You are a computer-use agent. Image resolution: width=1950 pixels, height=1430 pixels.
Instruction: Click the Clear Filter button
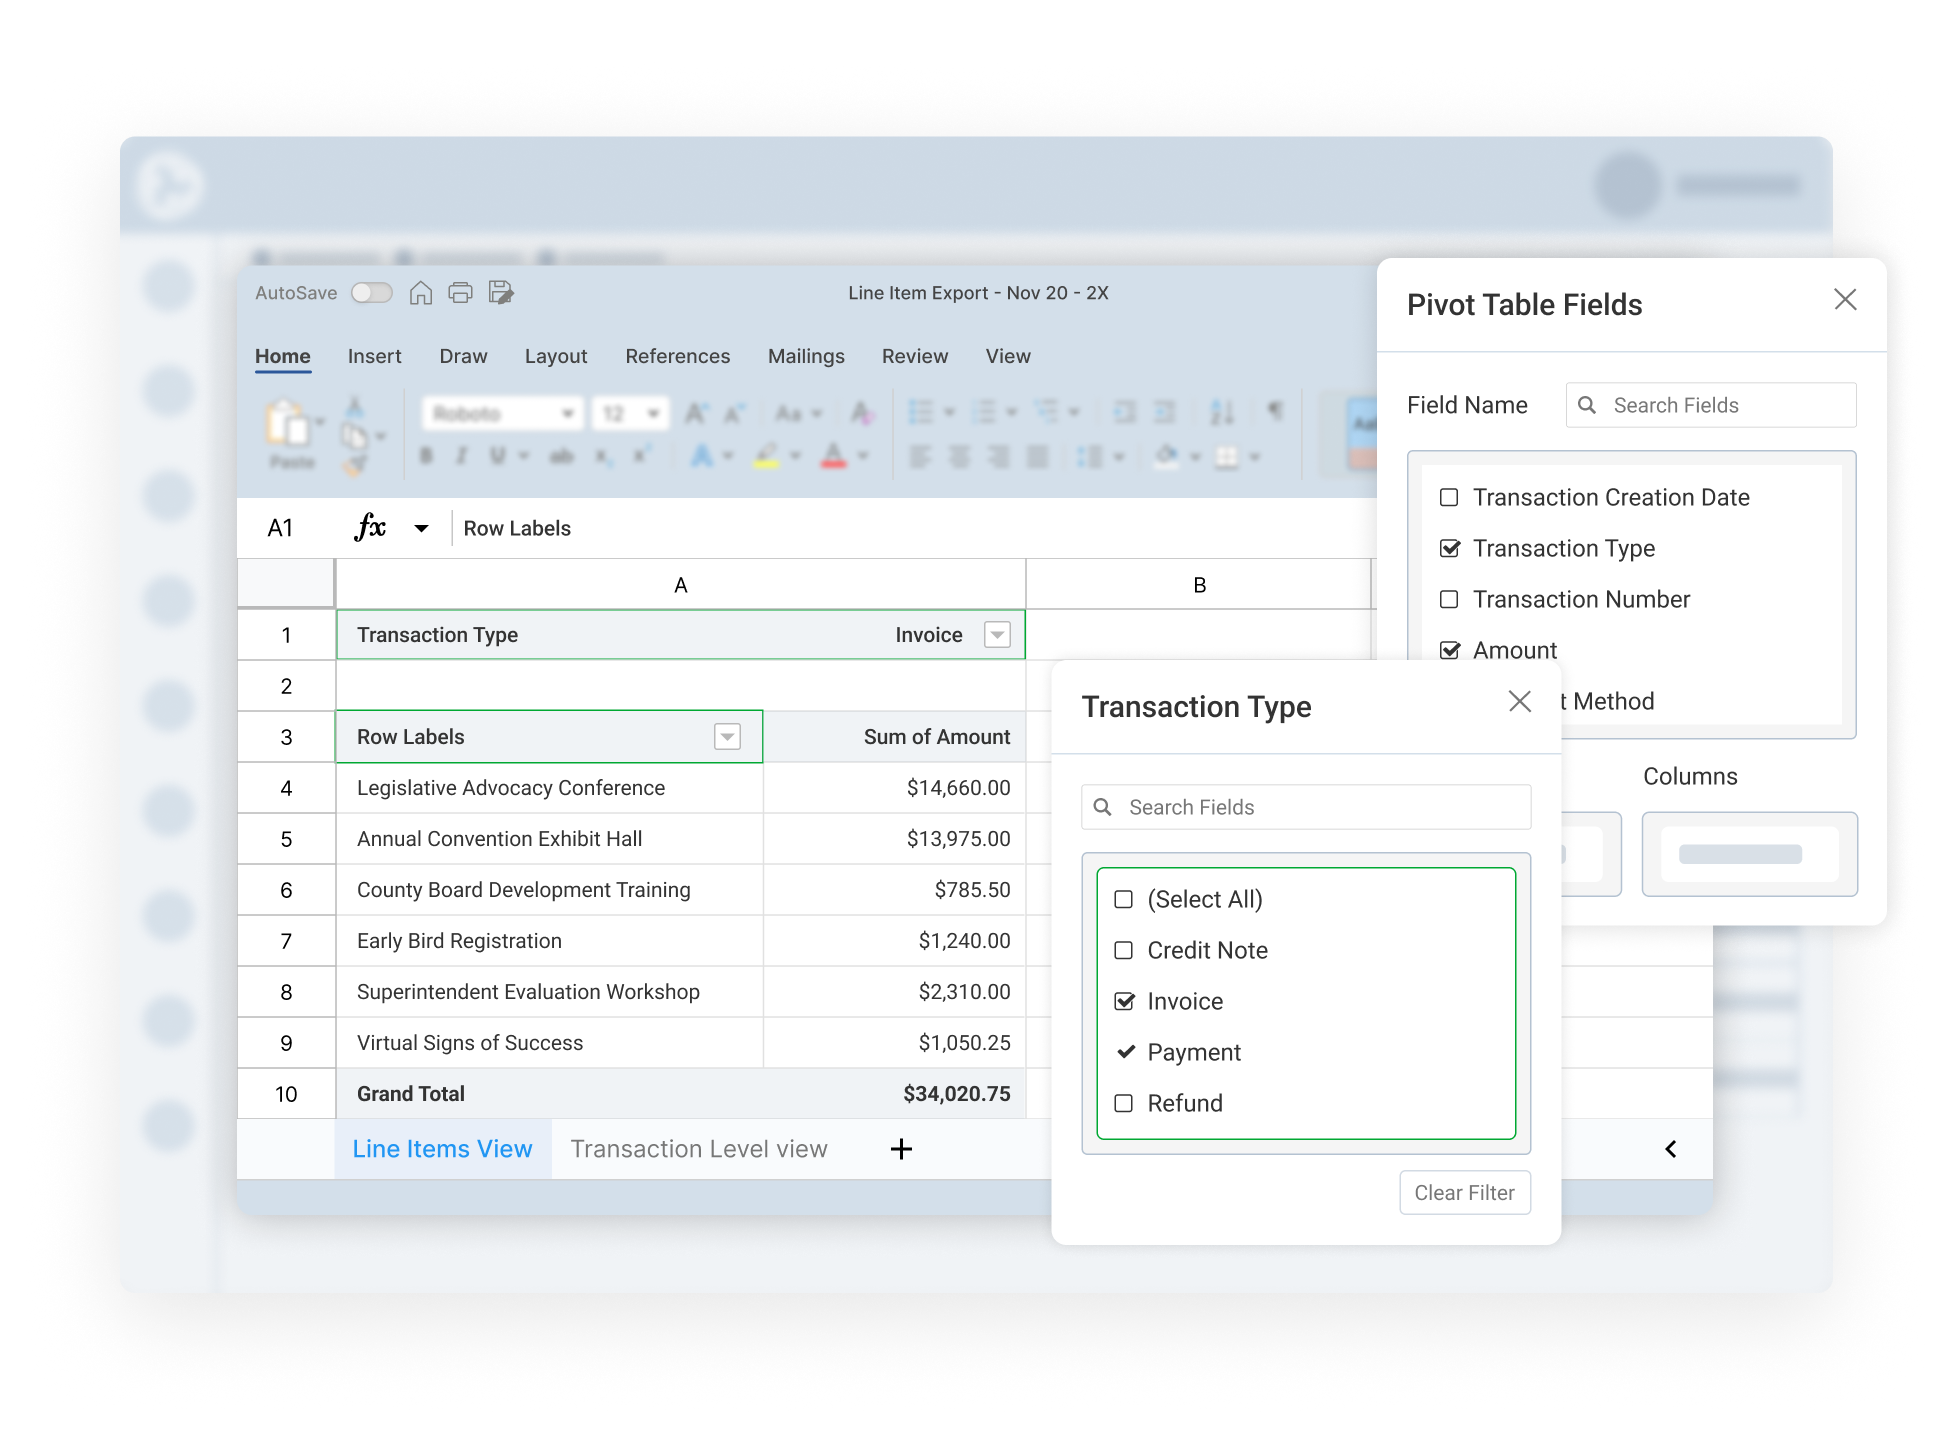[x=1464, y=1192]
